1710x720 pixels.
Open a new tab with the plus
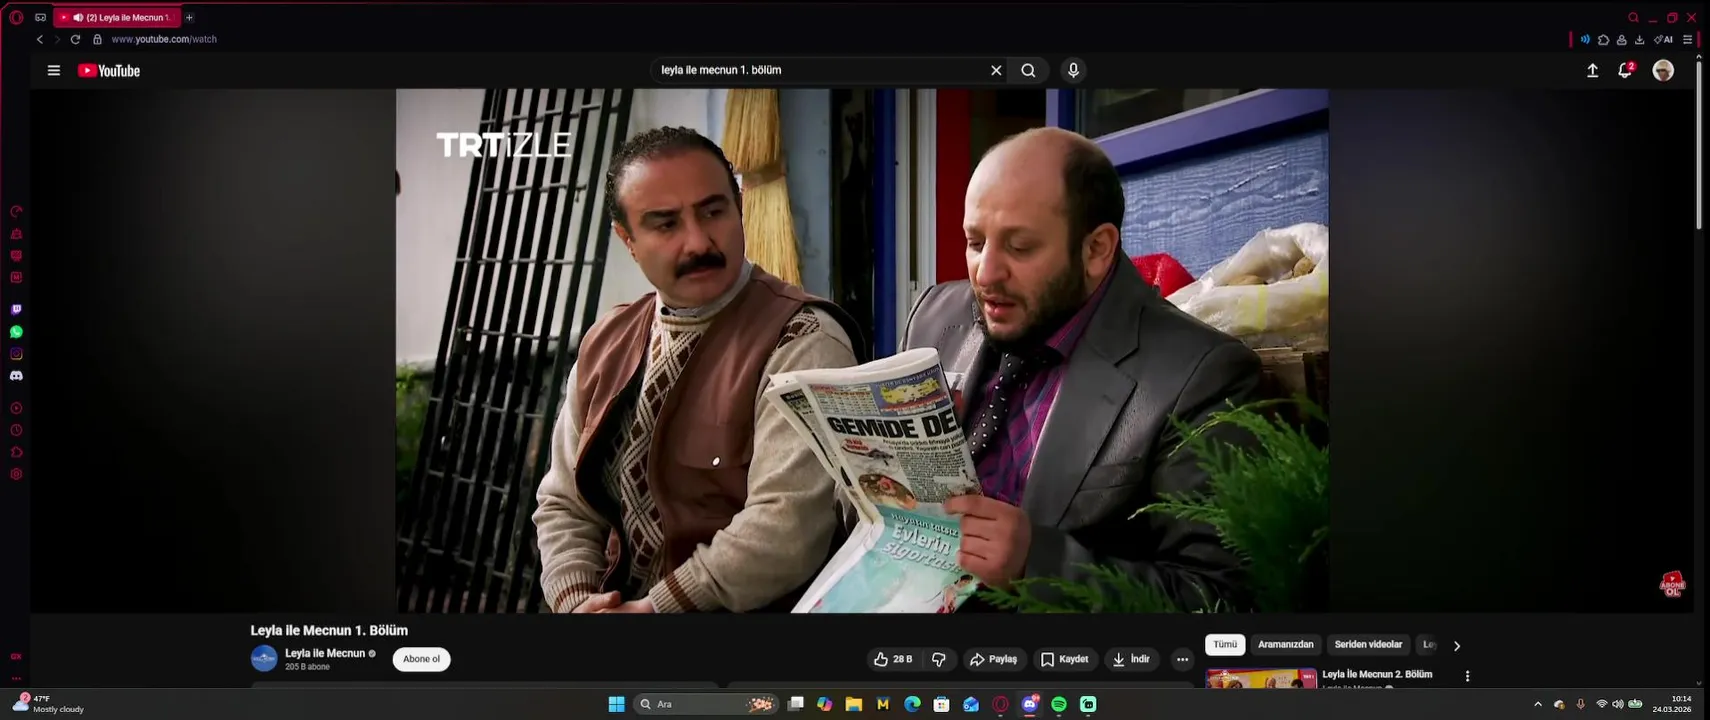click(189, 17)
